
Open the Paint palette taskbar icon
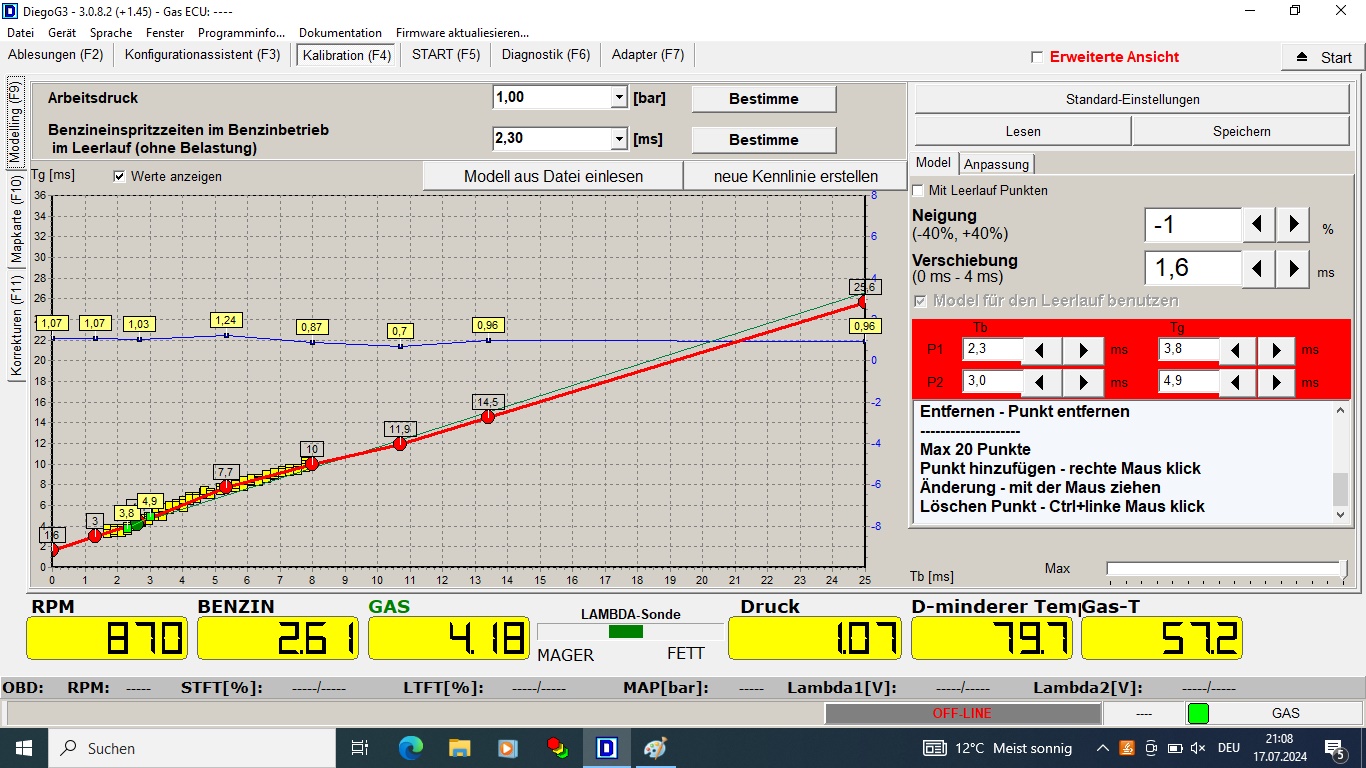(x=654, y=748)
